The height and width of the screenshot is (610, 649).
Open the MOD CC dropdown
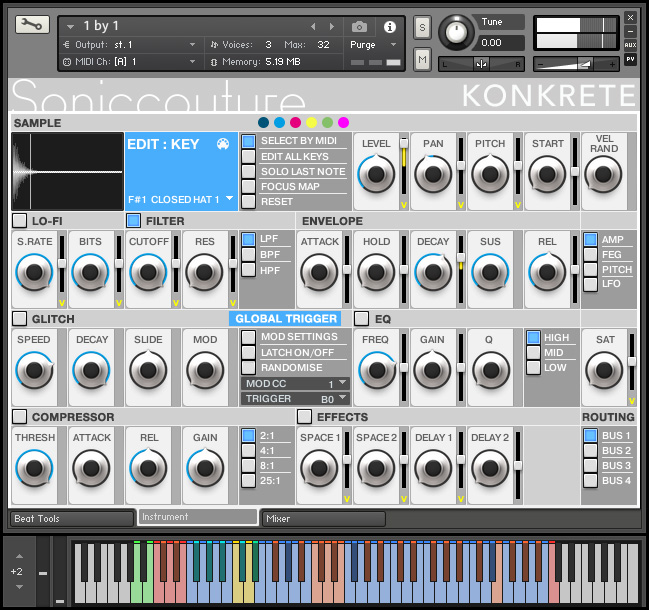coord(296,384)
